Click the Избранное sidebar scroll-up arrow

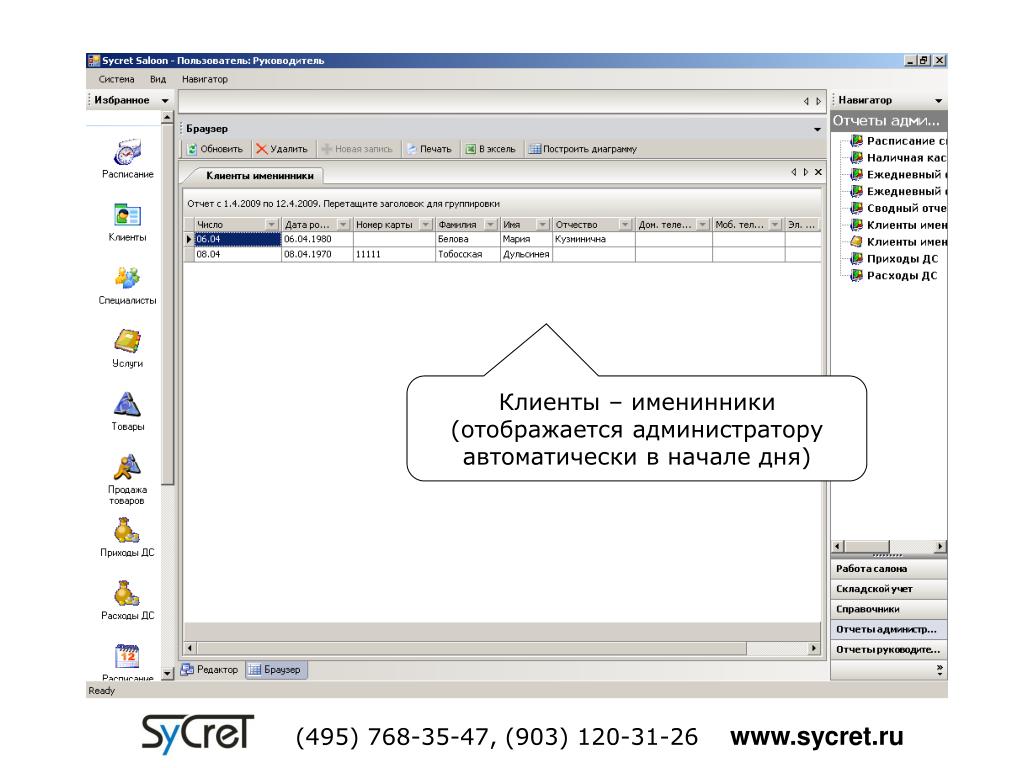(167, 118)
